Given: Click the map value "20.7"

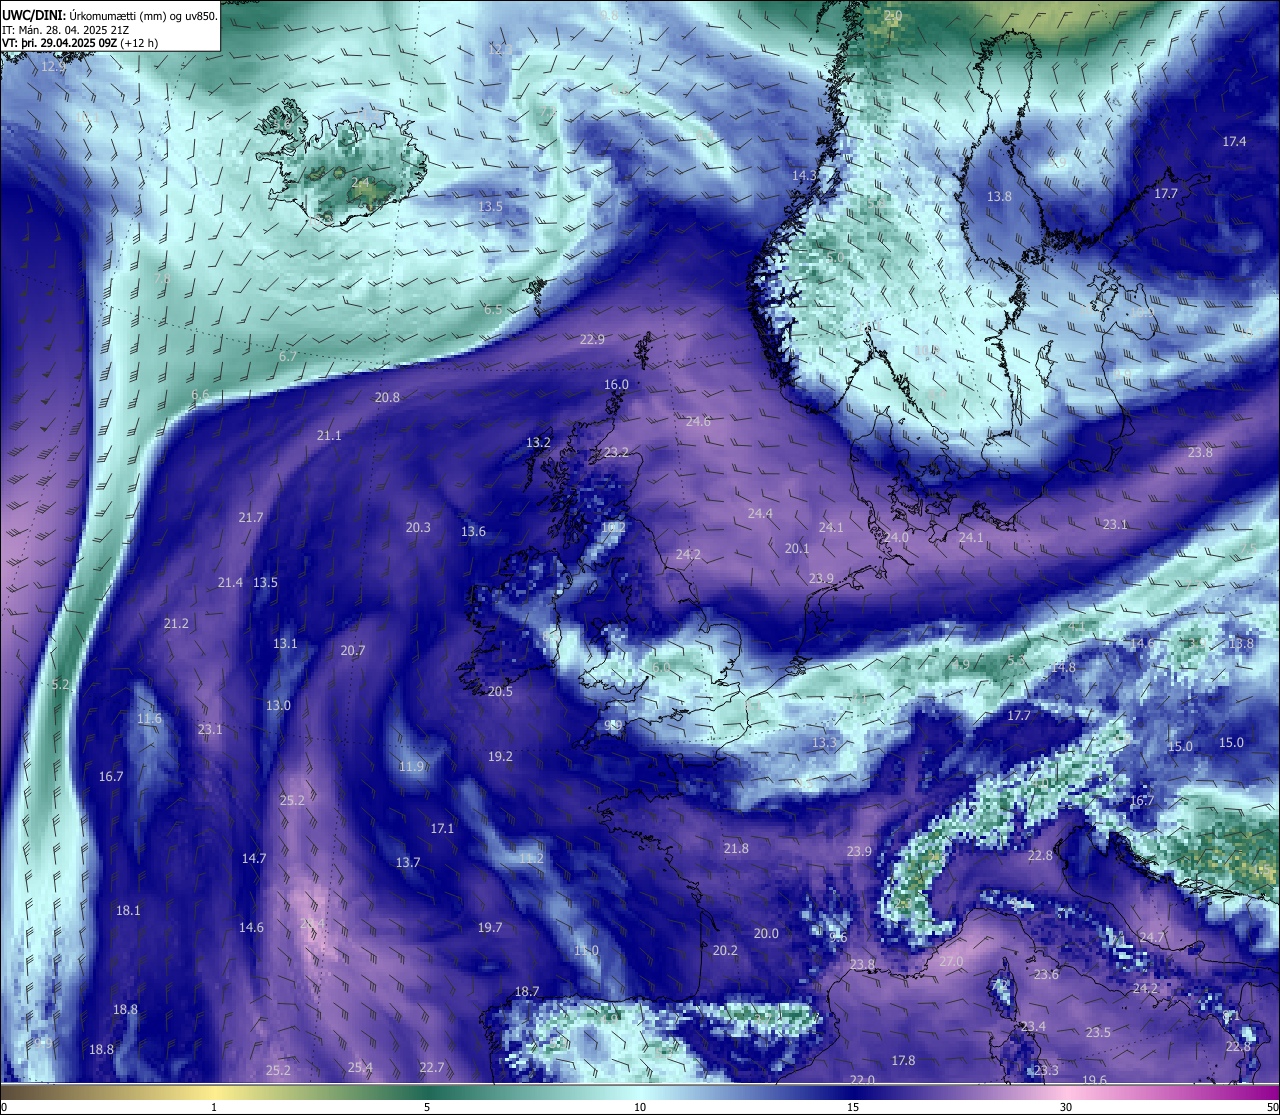Looking at the screenshot, I should click(353, 651).
